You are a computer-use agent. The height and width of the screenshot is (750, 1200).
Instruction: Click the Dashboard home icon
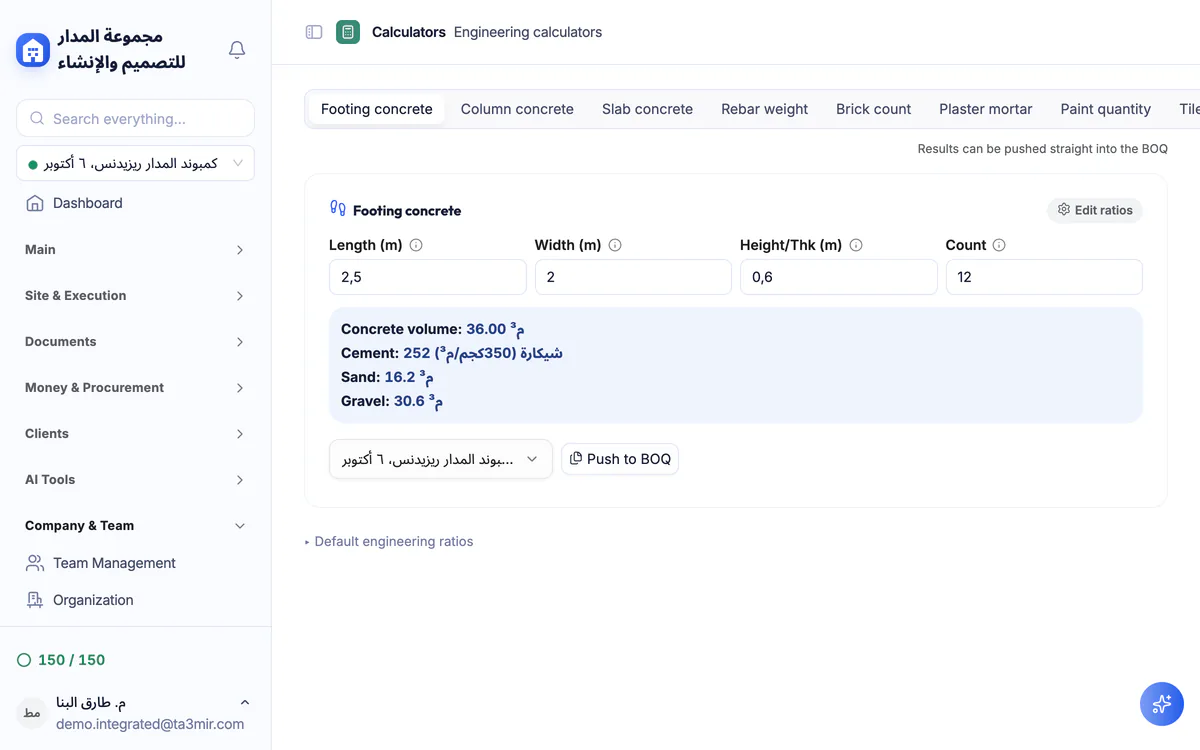pyautogui.click(x=35, y=203)
